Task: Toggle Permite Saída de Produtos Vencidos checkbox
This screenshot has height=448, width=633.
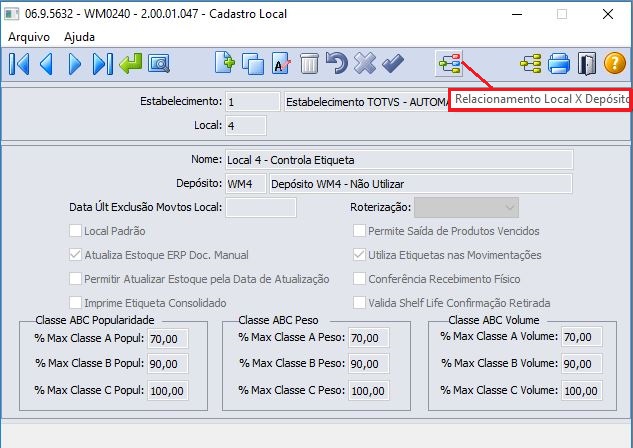Action: (359, 231)
